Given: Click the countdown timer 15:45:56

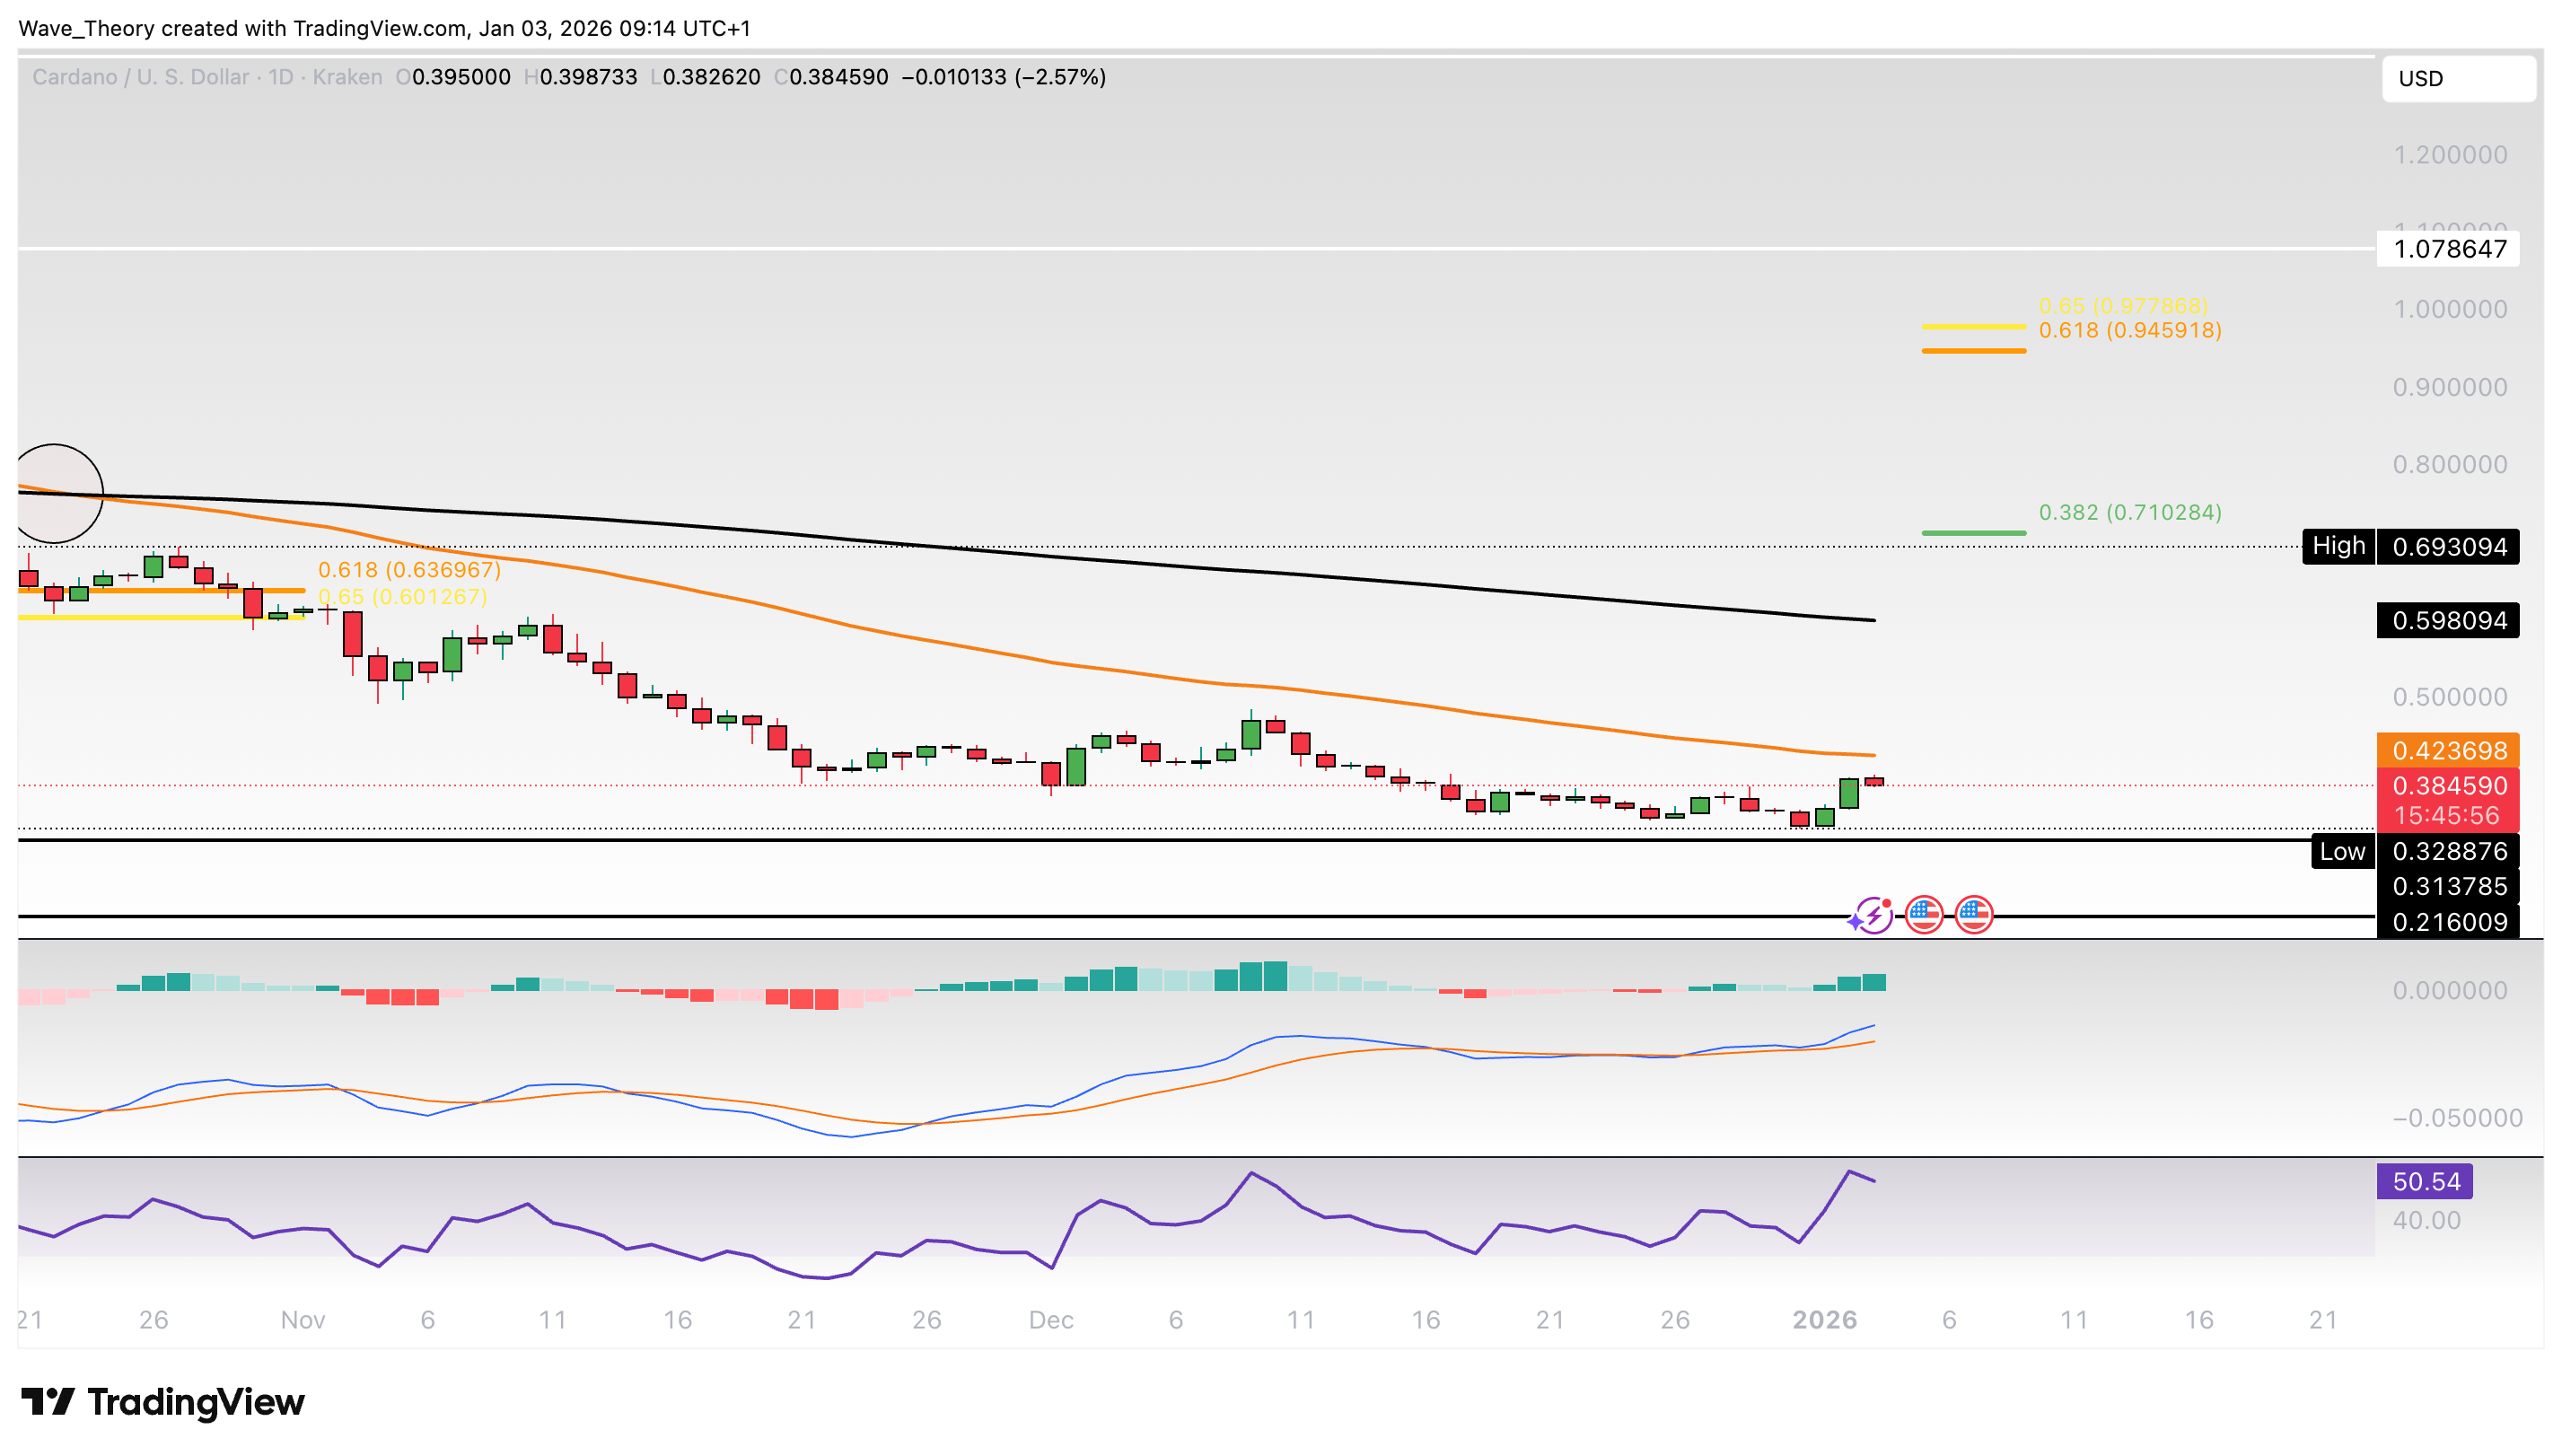Looking at the screenshot, I should (x=2450, y=815).
